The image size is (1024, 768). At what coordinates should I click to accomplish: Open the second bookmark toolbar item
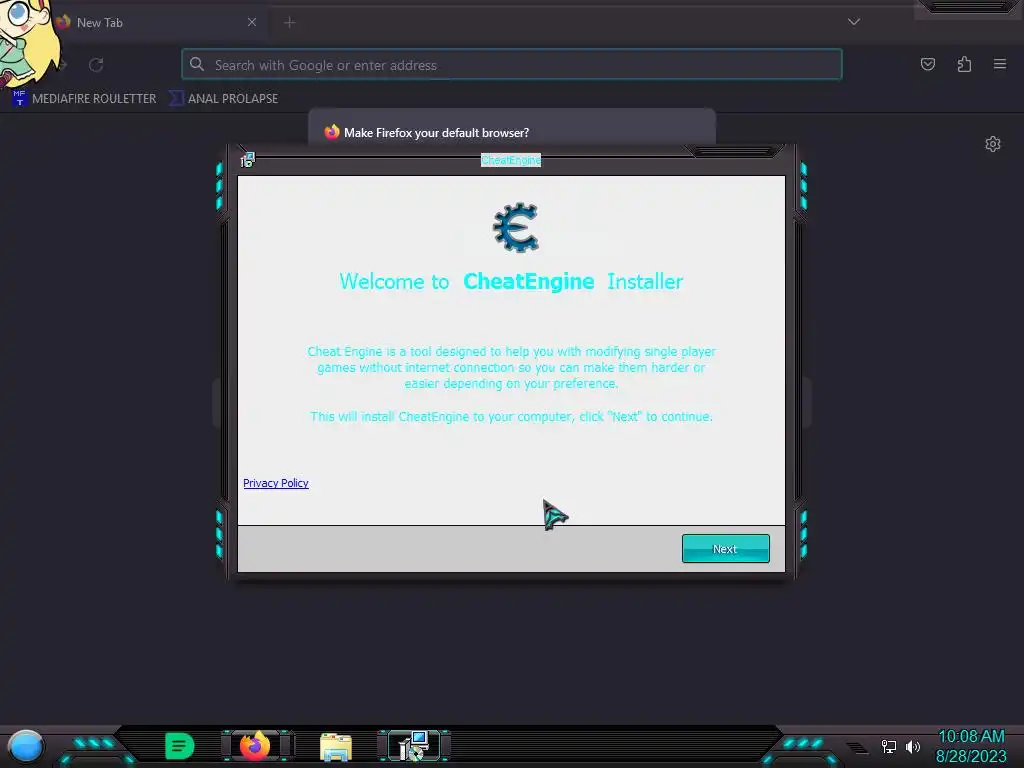(x=223, y=99)
